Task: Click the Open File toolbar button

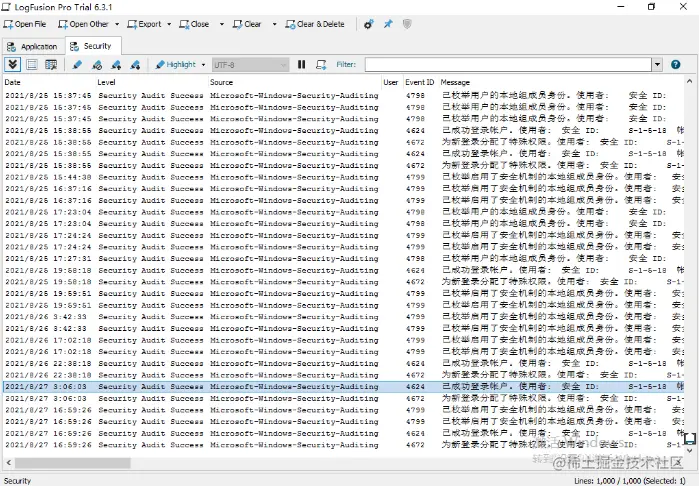Action: pos(25,24)
